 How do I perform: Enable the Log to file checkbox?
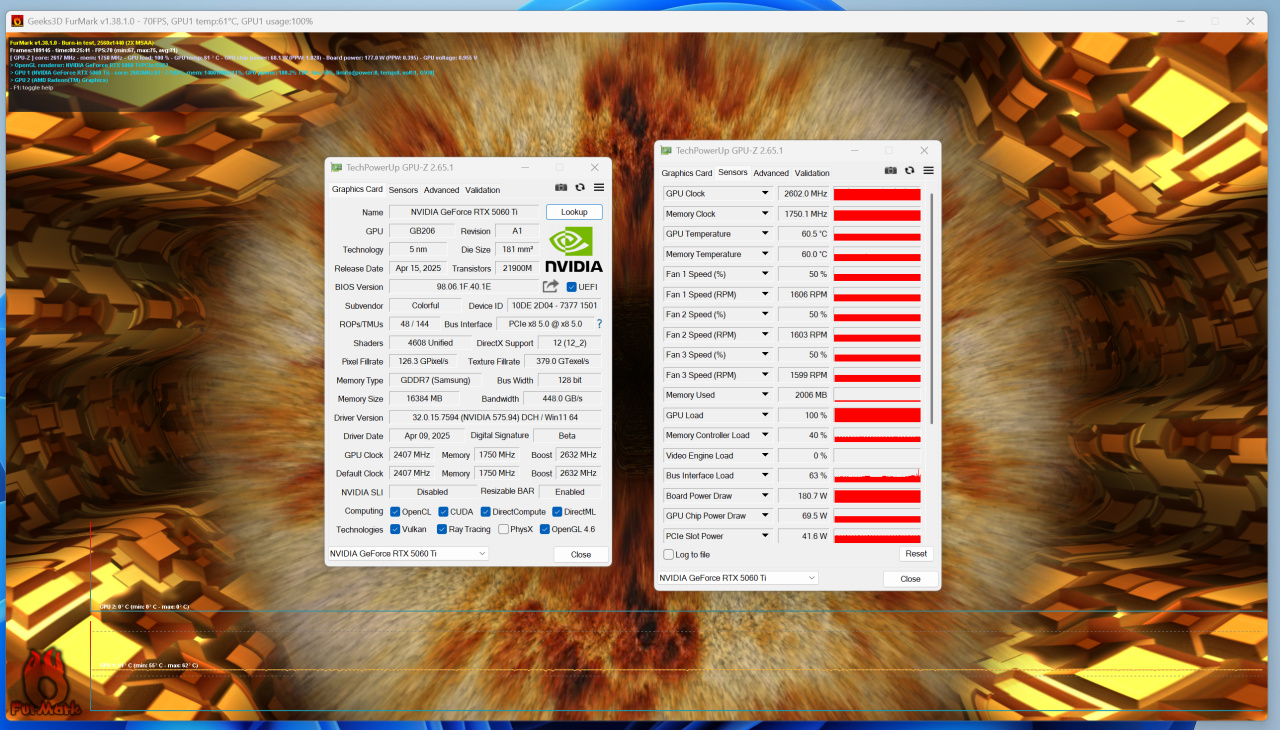click(669, 555)
